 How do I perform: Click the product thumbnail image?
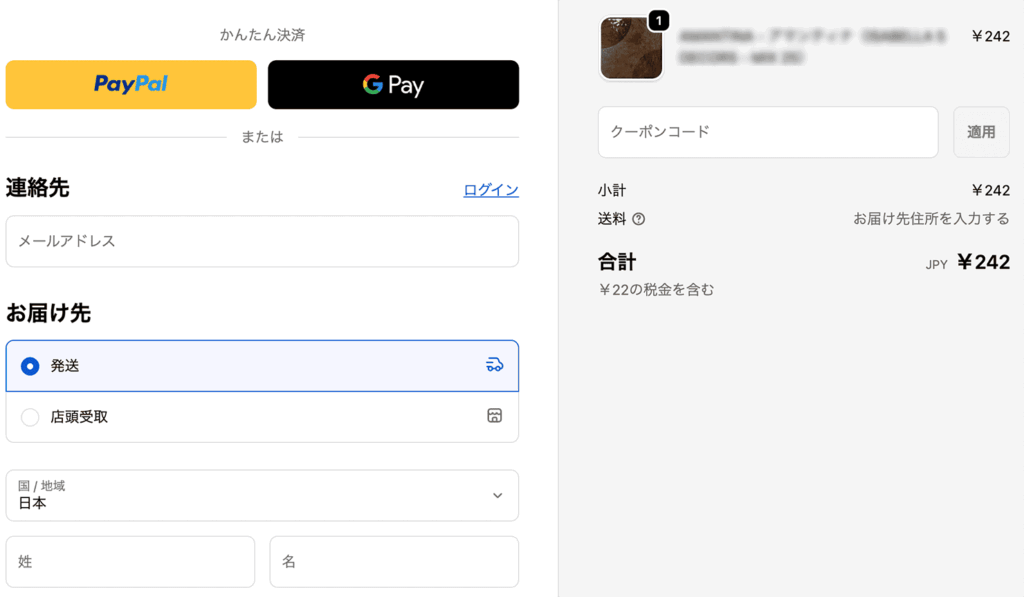[630, 48]
